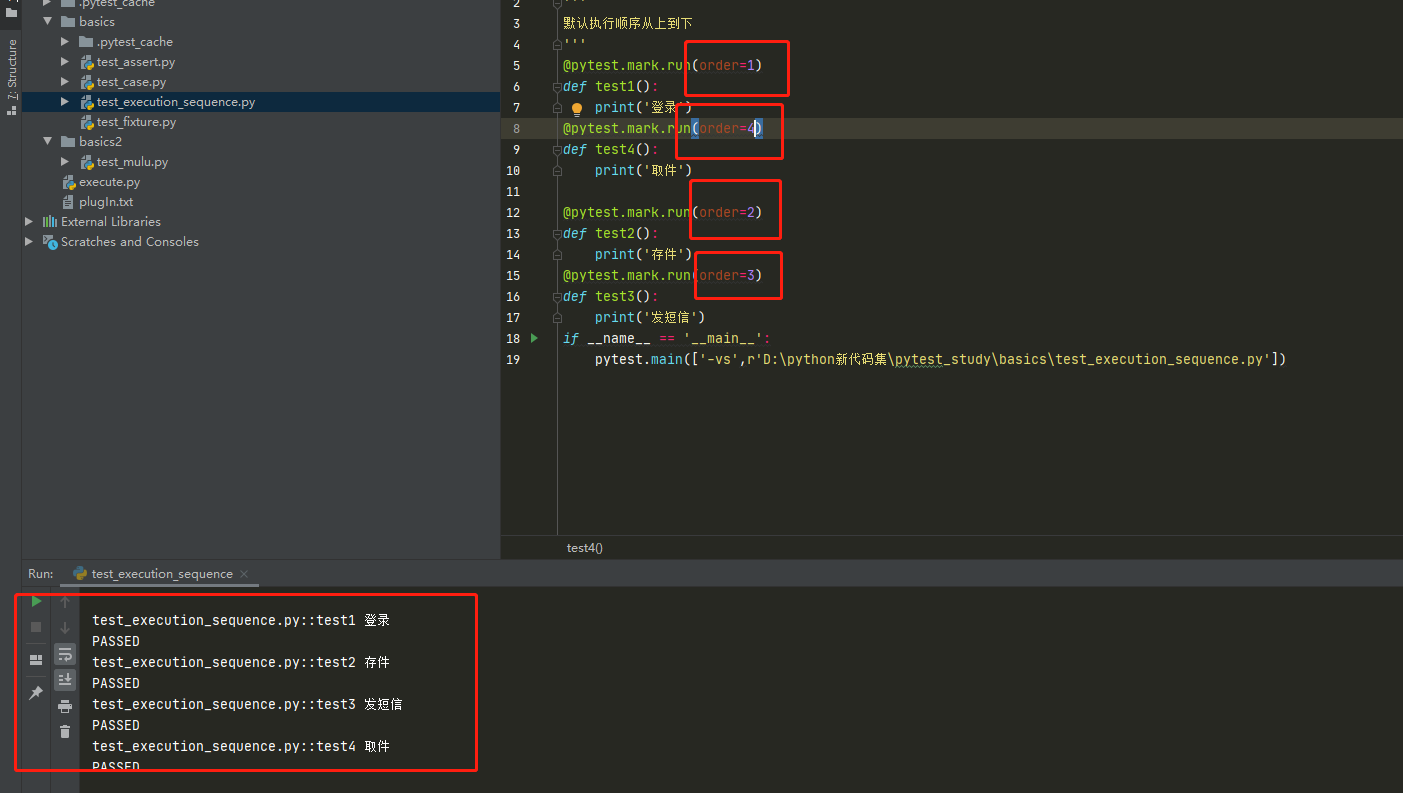Click the Up the Stack Trace arrow

pyautogui.click(x=65, y=602)
